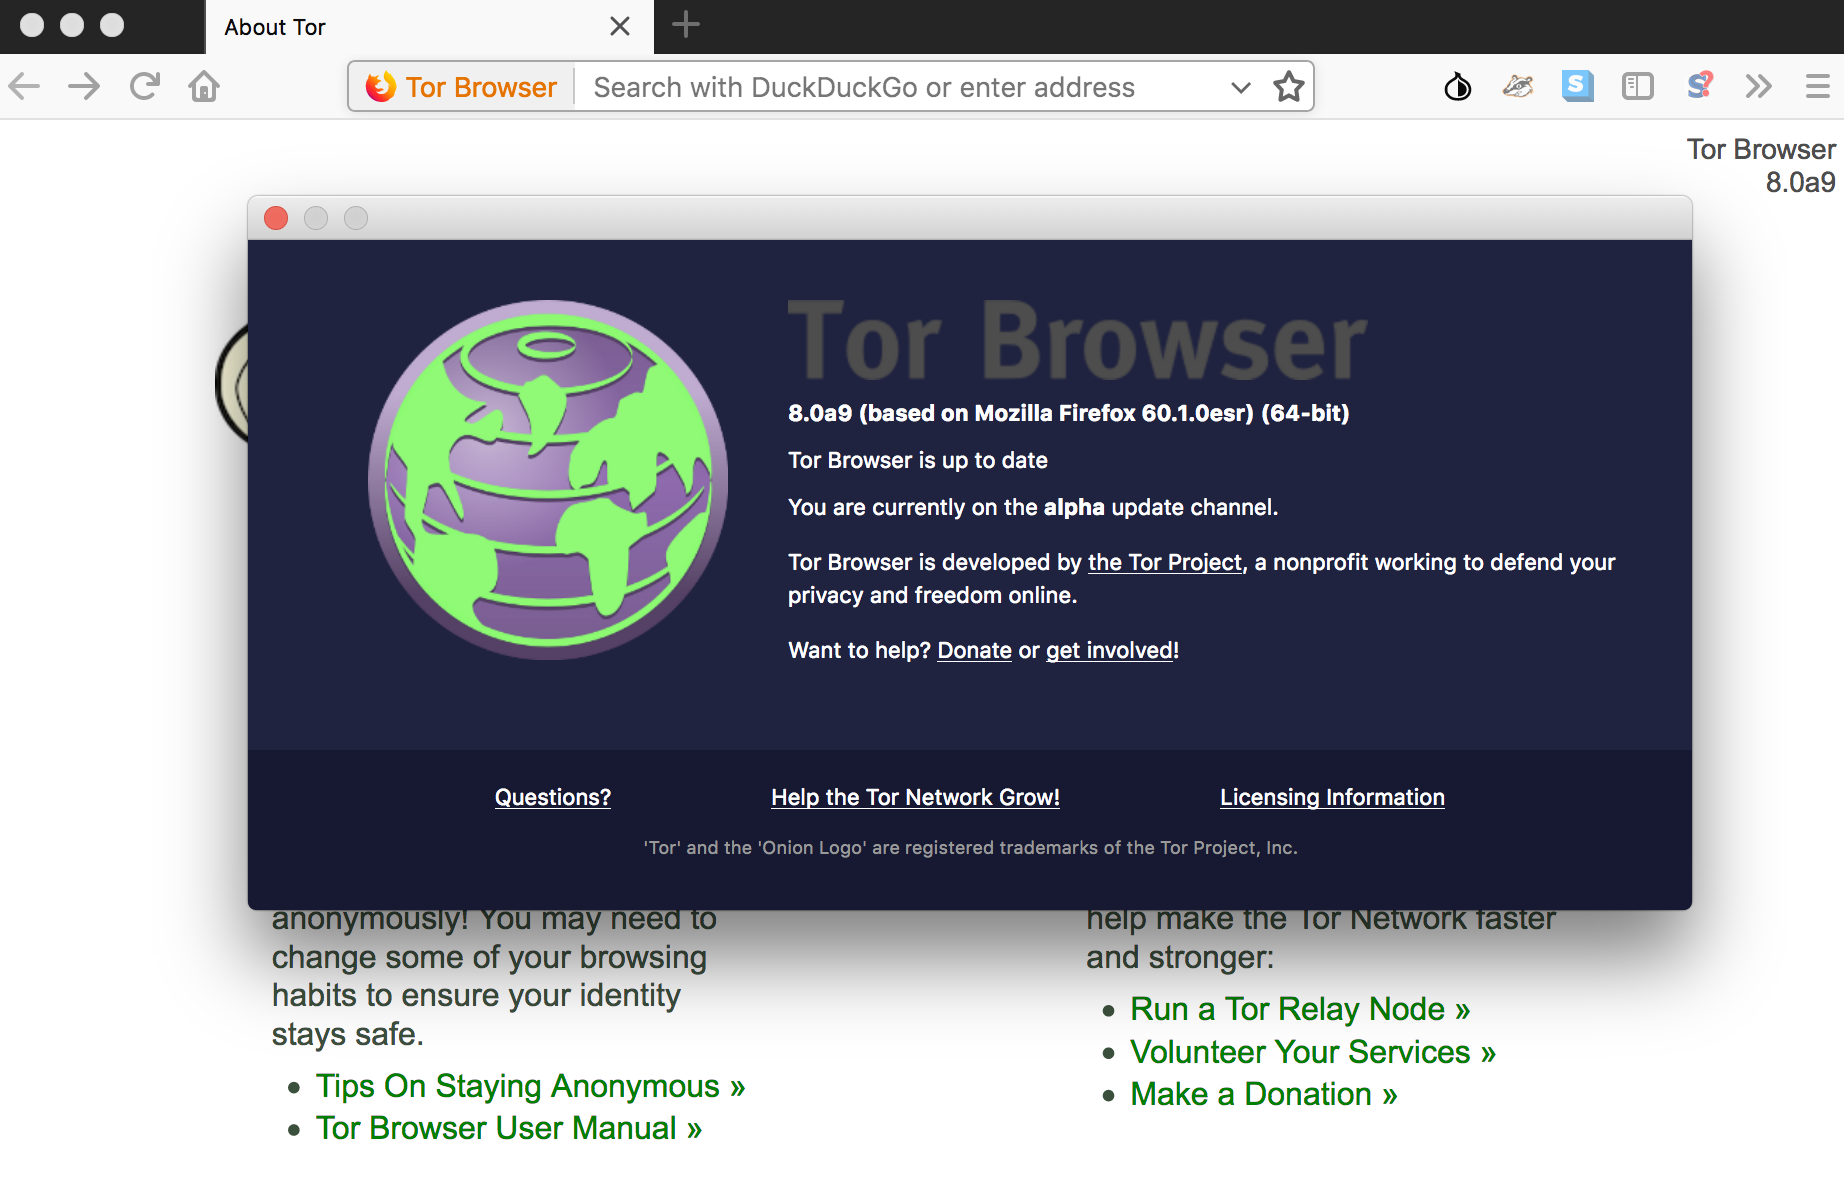
Task: Open Tips On Staying Anonymous link
Action: 531,1086
